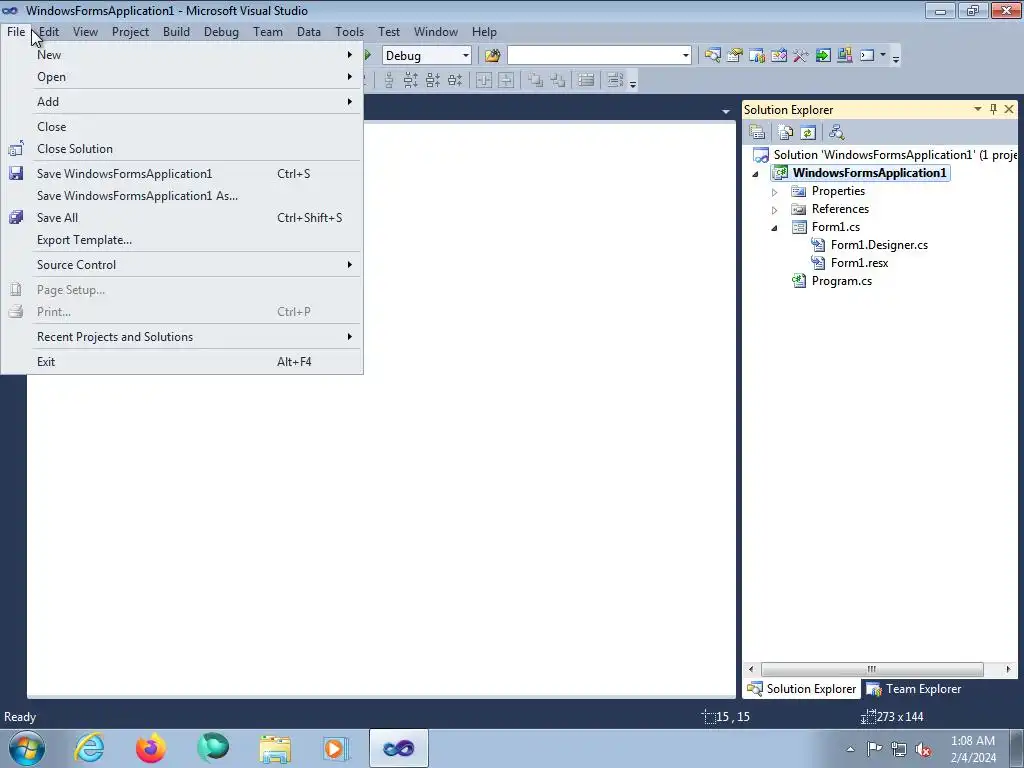This screenshot has height=768, width=1024.
Task: Show hidden tray icons arrow
Action: pyautogui.click(x=850, y=749)
